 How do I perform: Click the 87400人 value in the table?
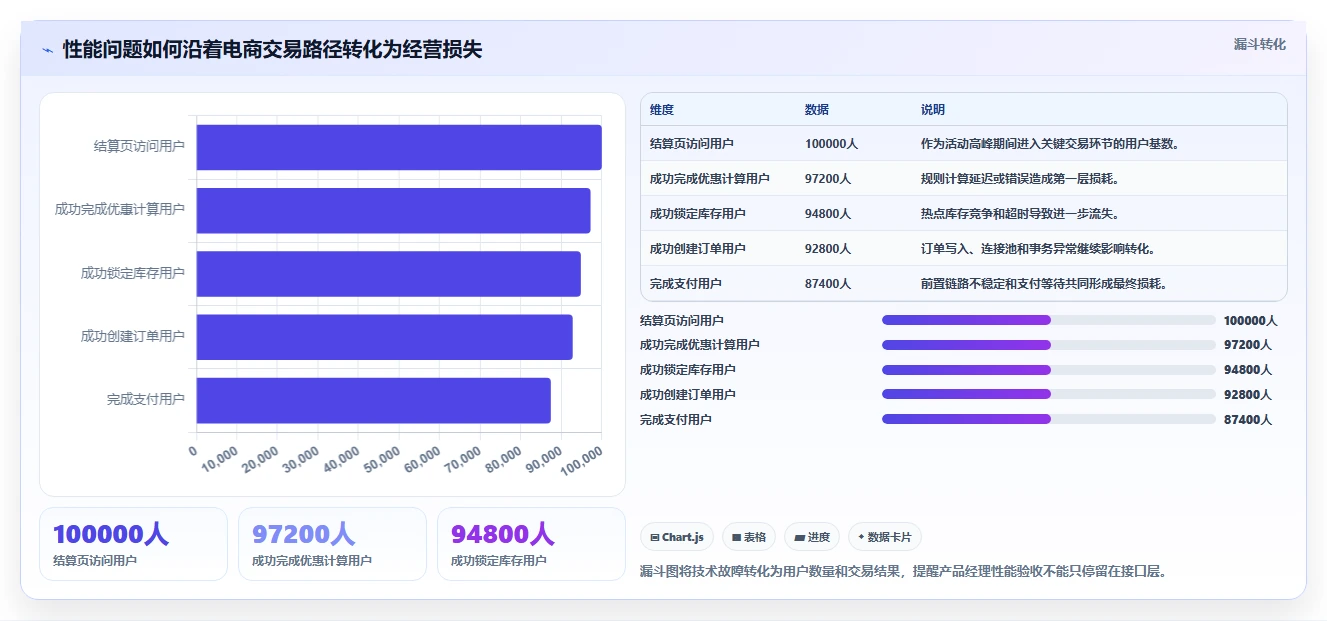coord(828,284)
